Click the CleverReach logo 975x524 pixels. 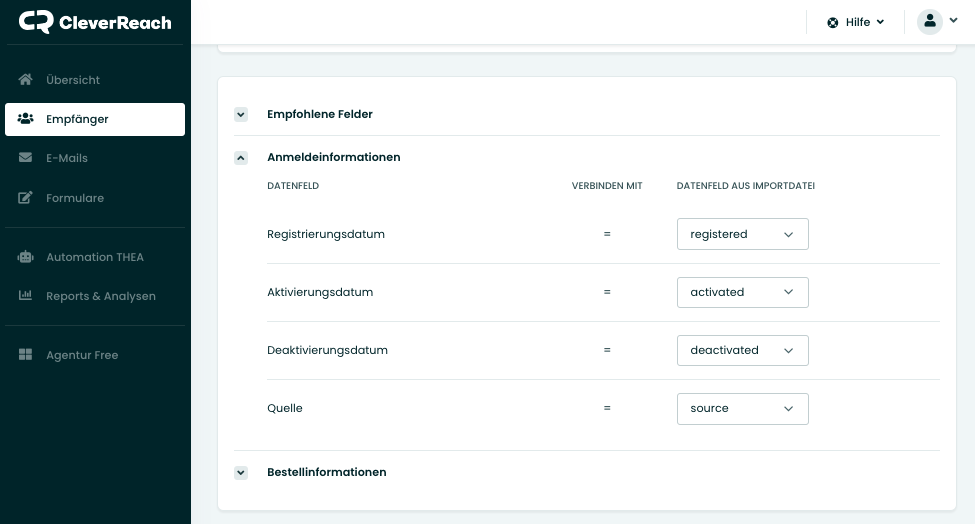click(95, 22)
